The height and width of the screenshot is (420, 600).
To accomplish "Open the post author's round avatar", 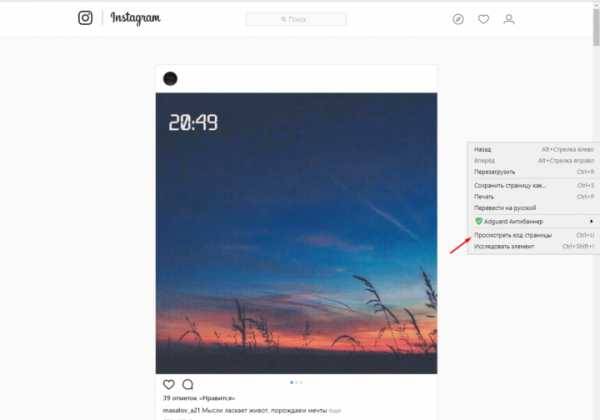I will [x=170, y=78].
